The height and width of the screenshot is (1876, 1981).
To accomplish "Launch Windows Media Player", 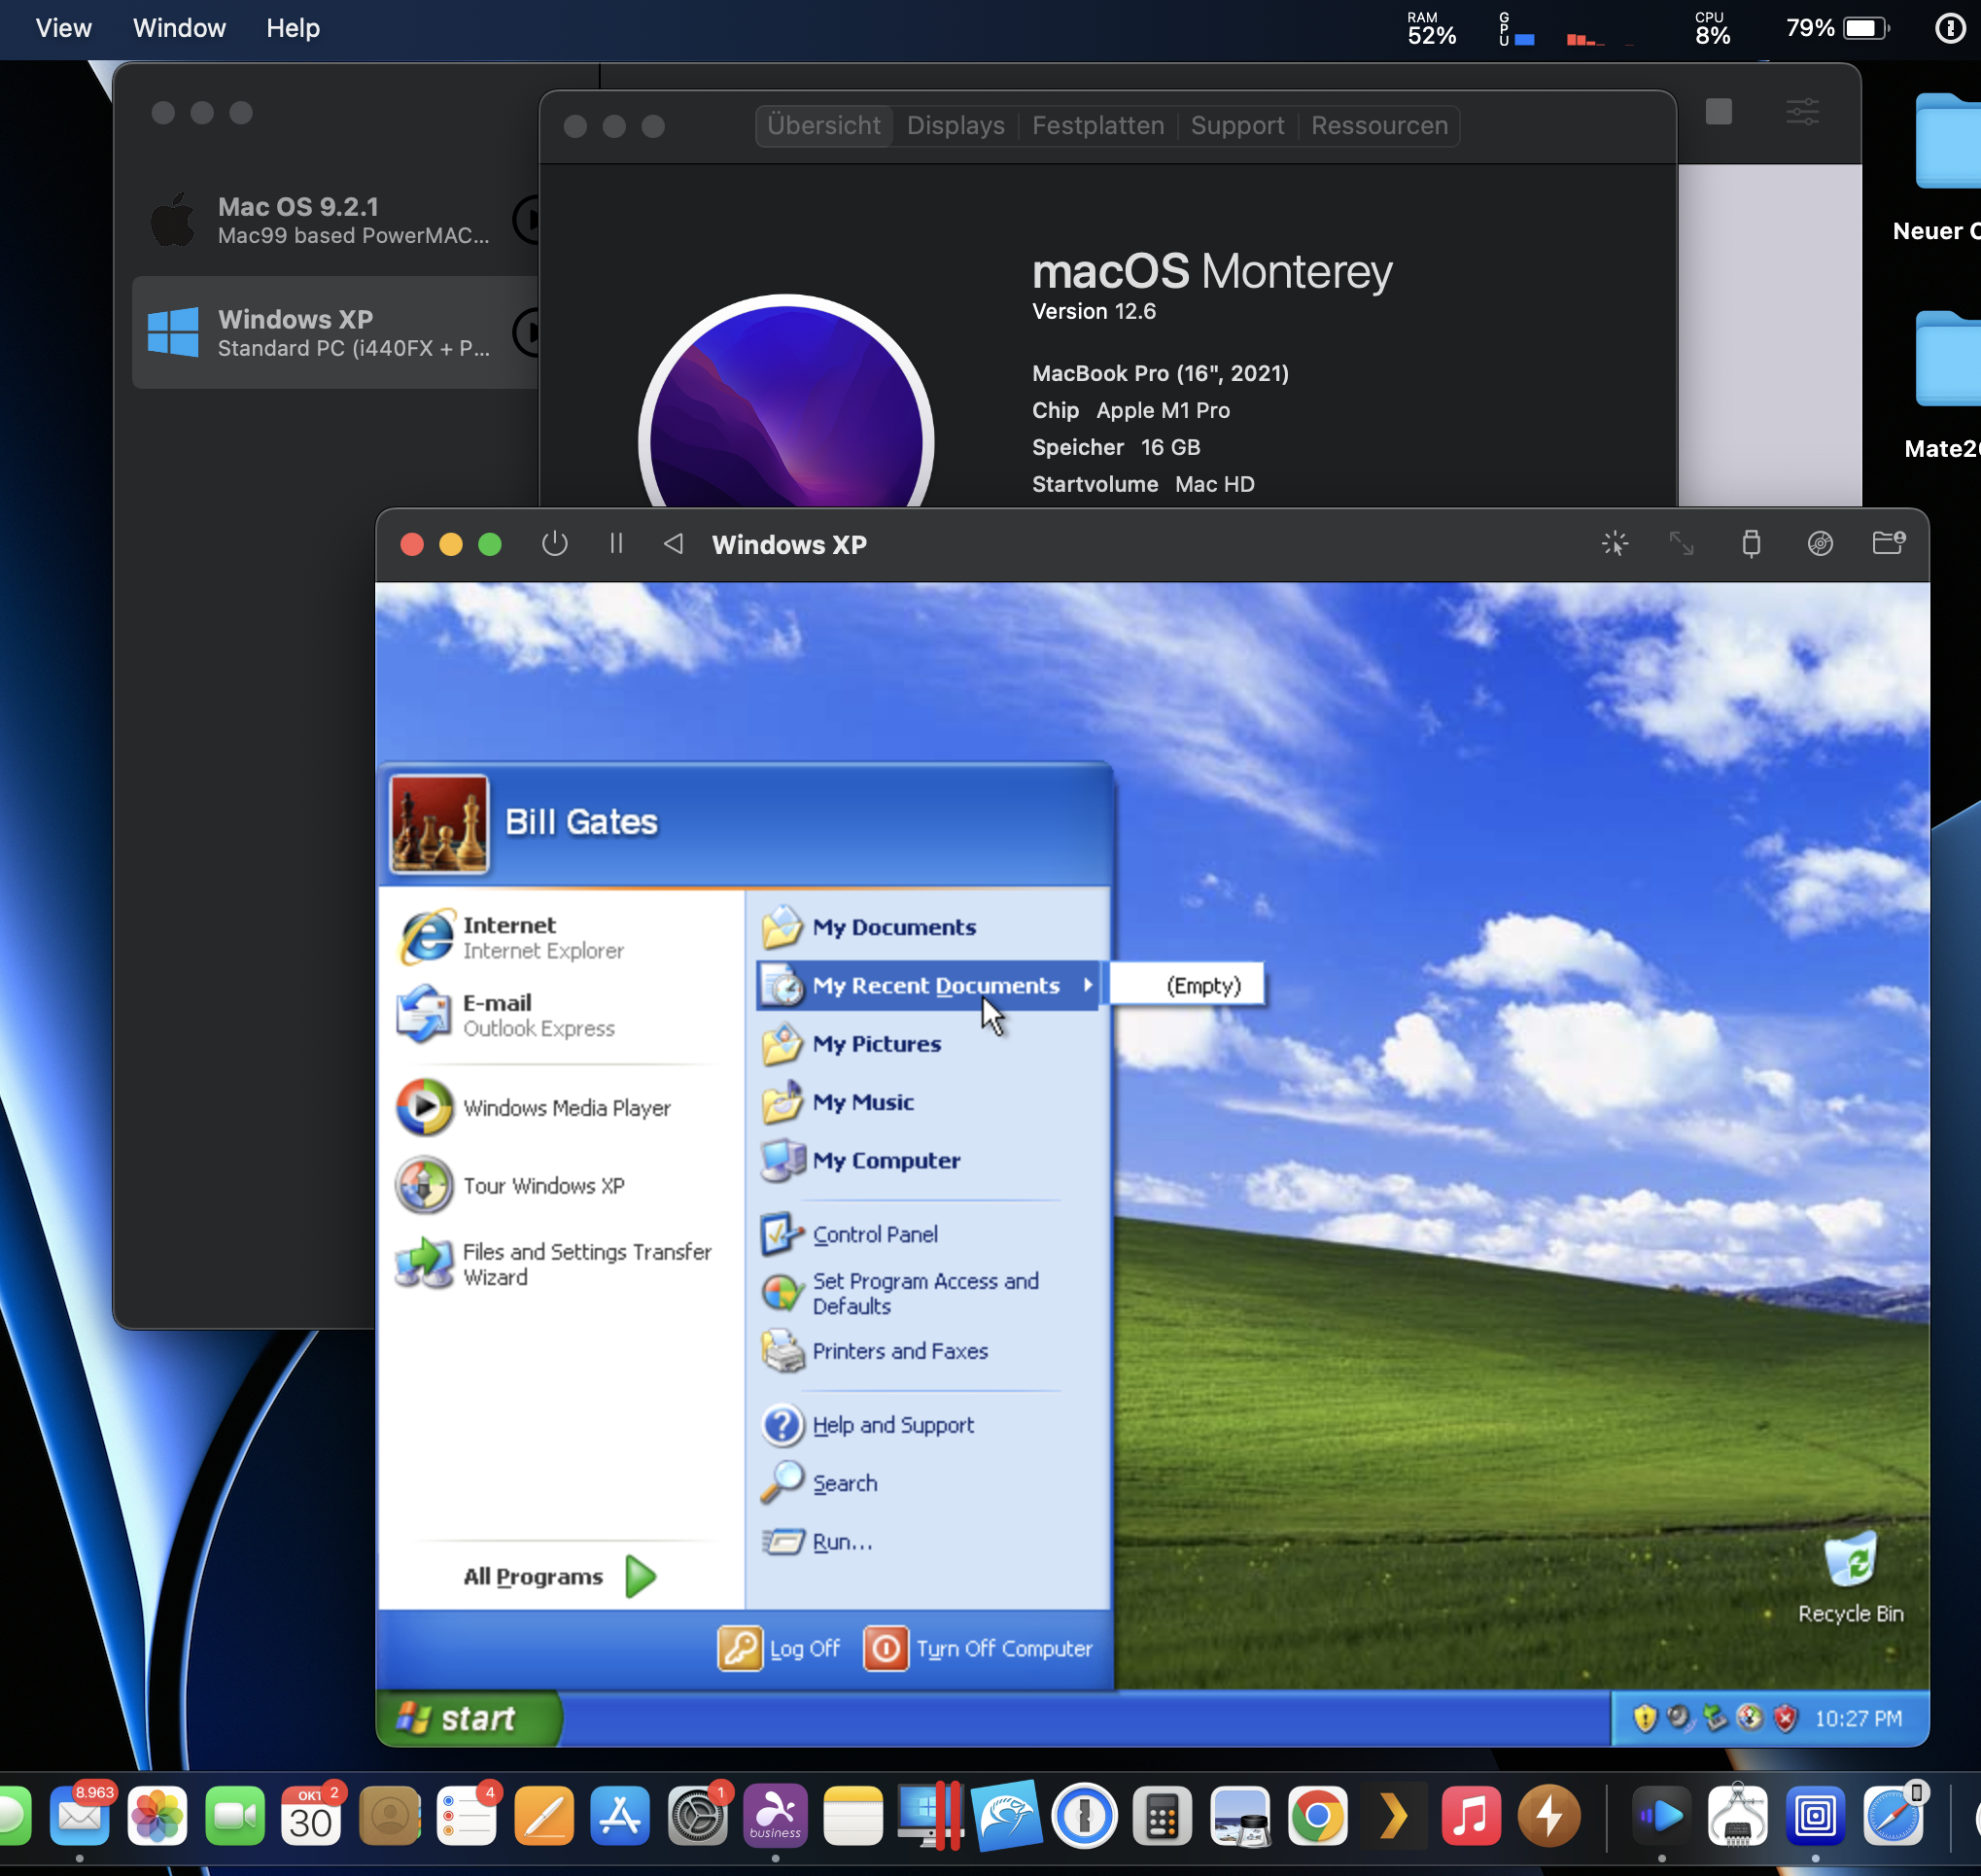I will [565, 1108].
